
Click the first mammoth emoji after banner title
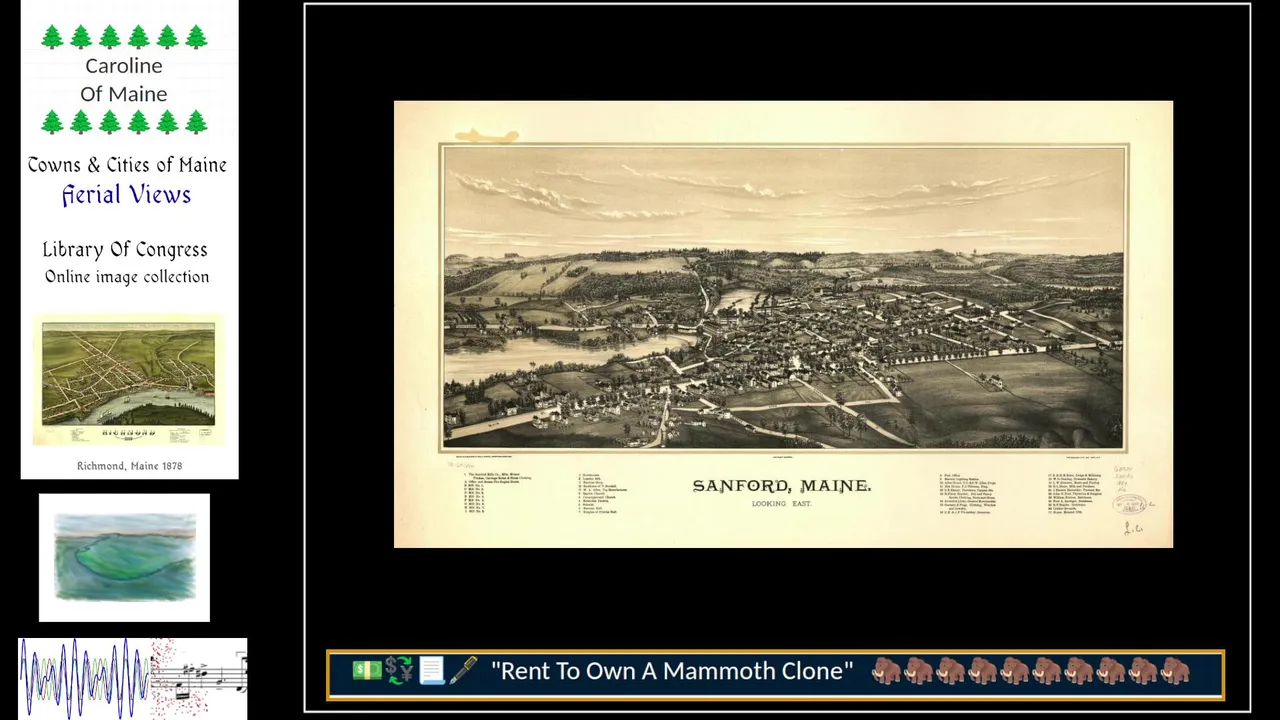[886, 671]
